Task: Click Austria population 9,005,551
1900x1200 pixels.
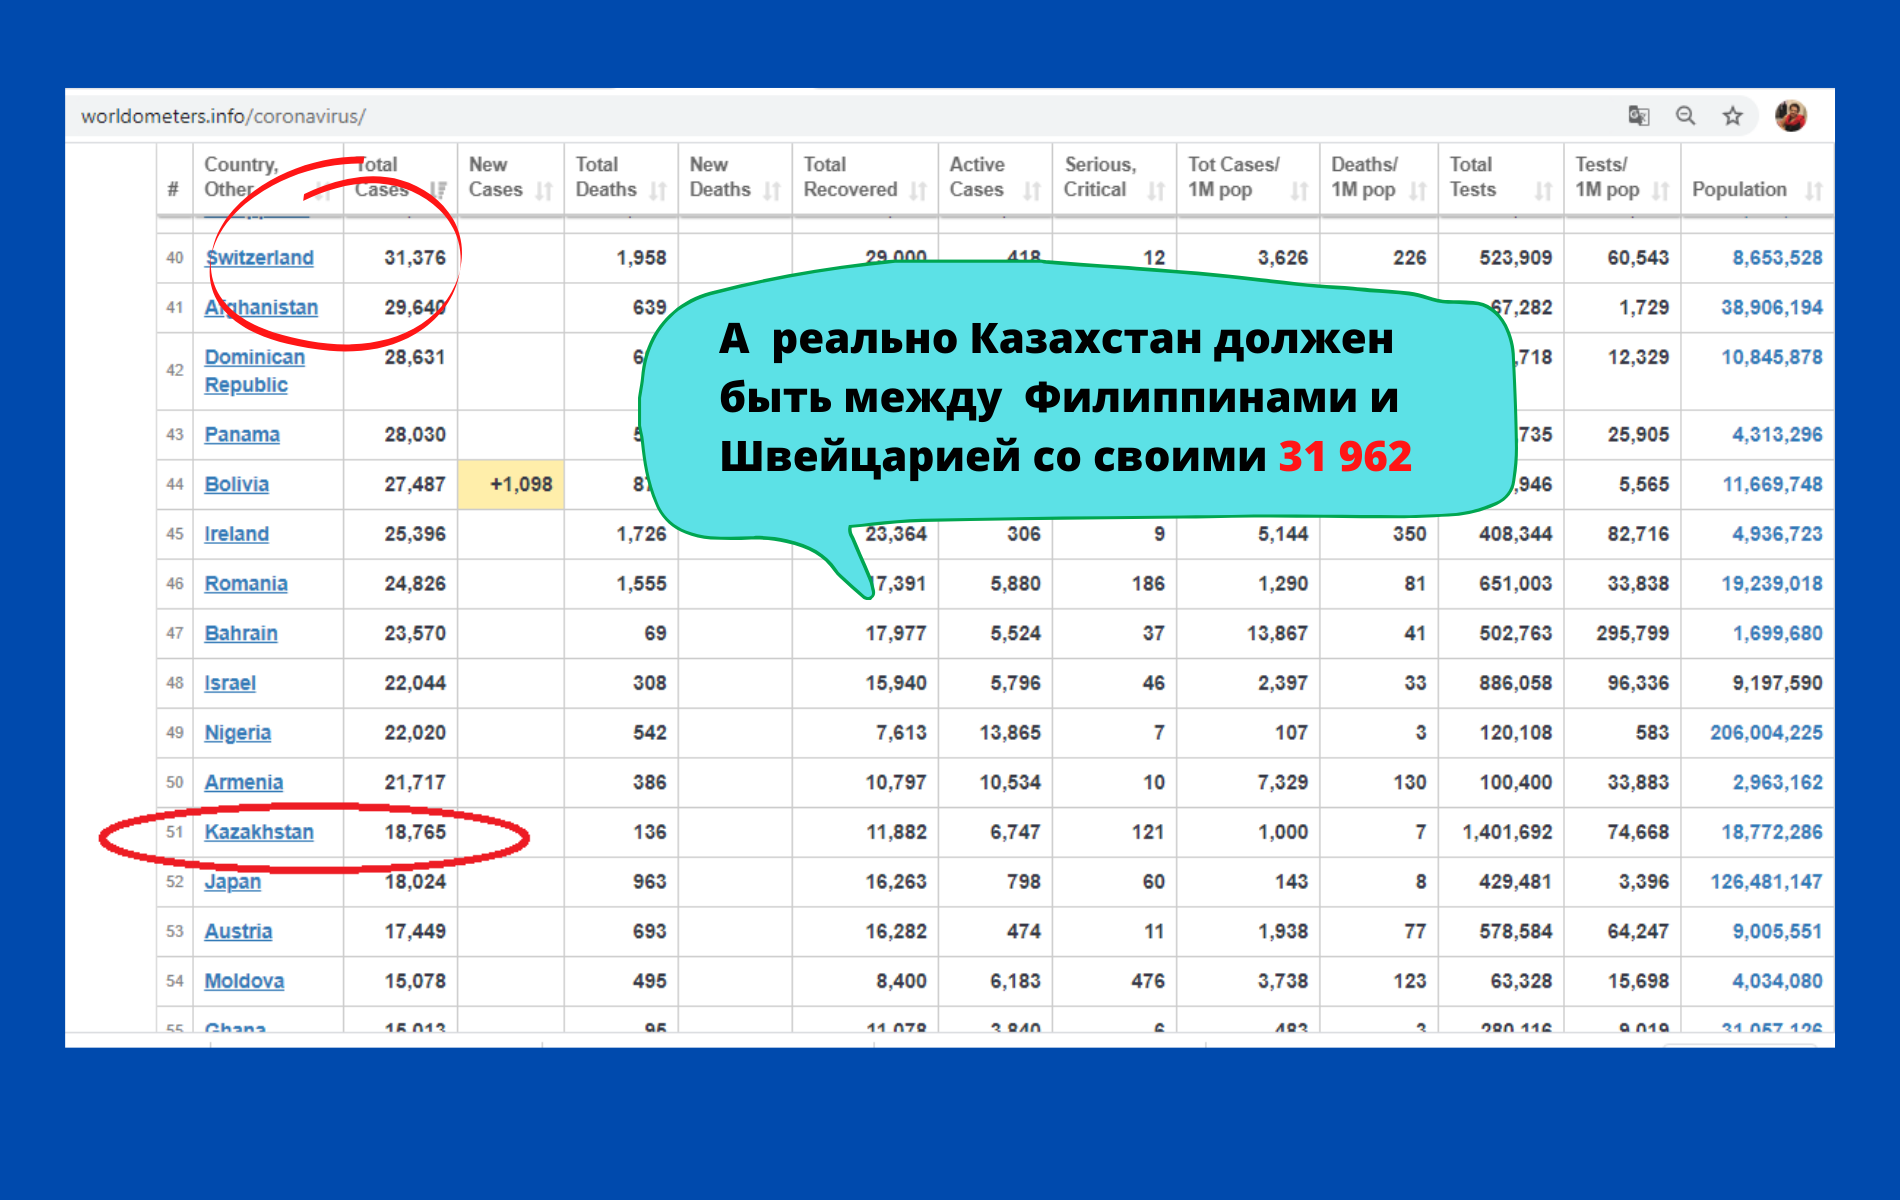Action: tap(1777, 932)
